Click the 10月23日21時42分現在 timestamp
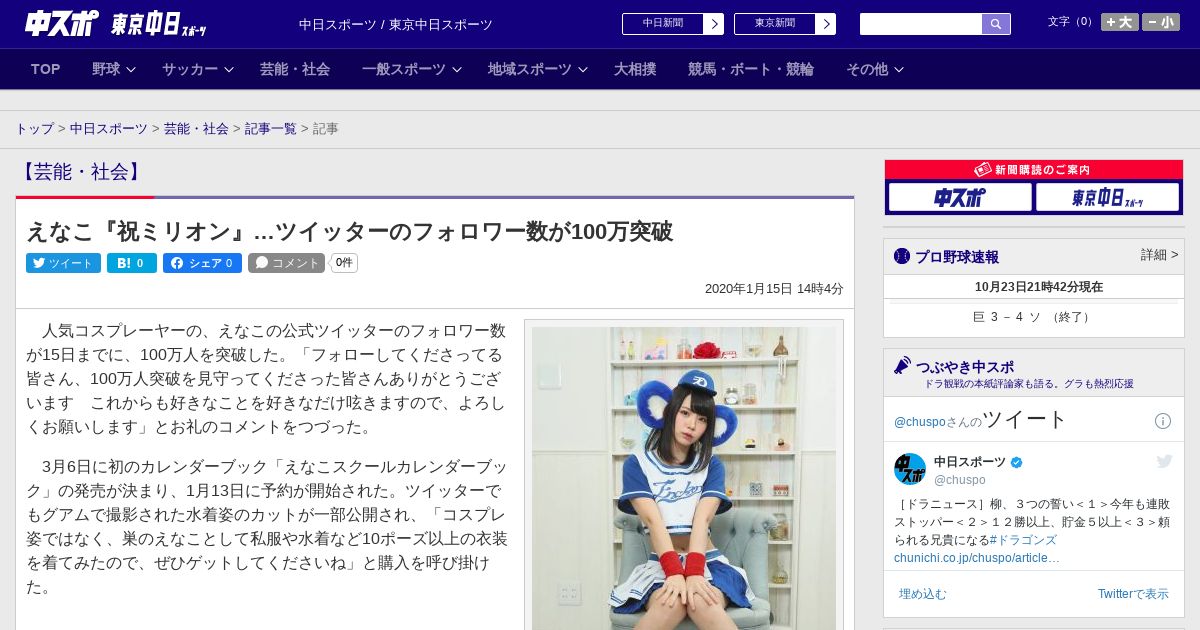 pos(1039,287)
